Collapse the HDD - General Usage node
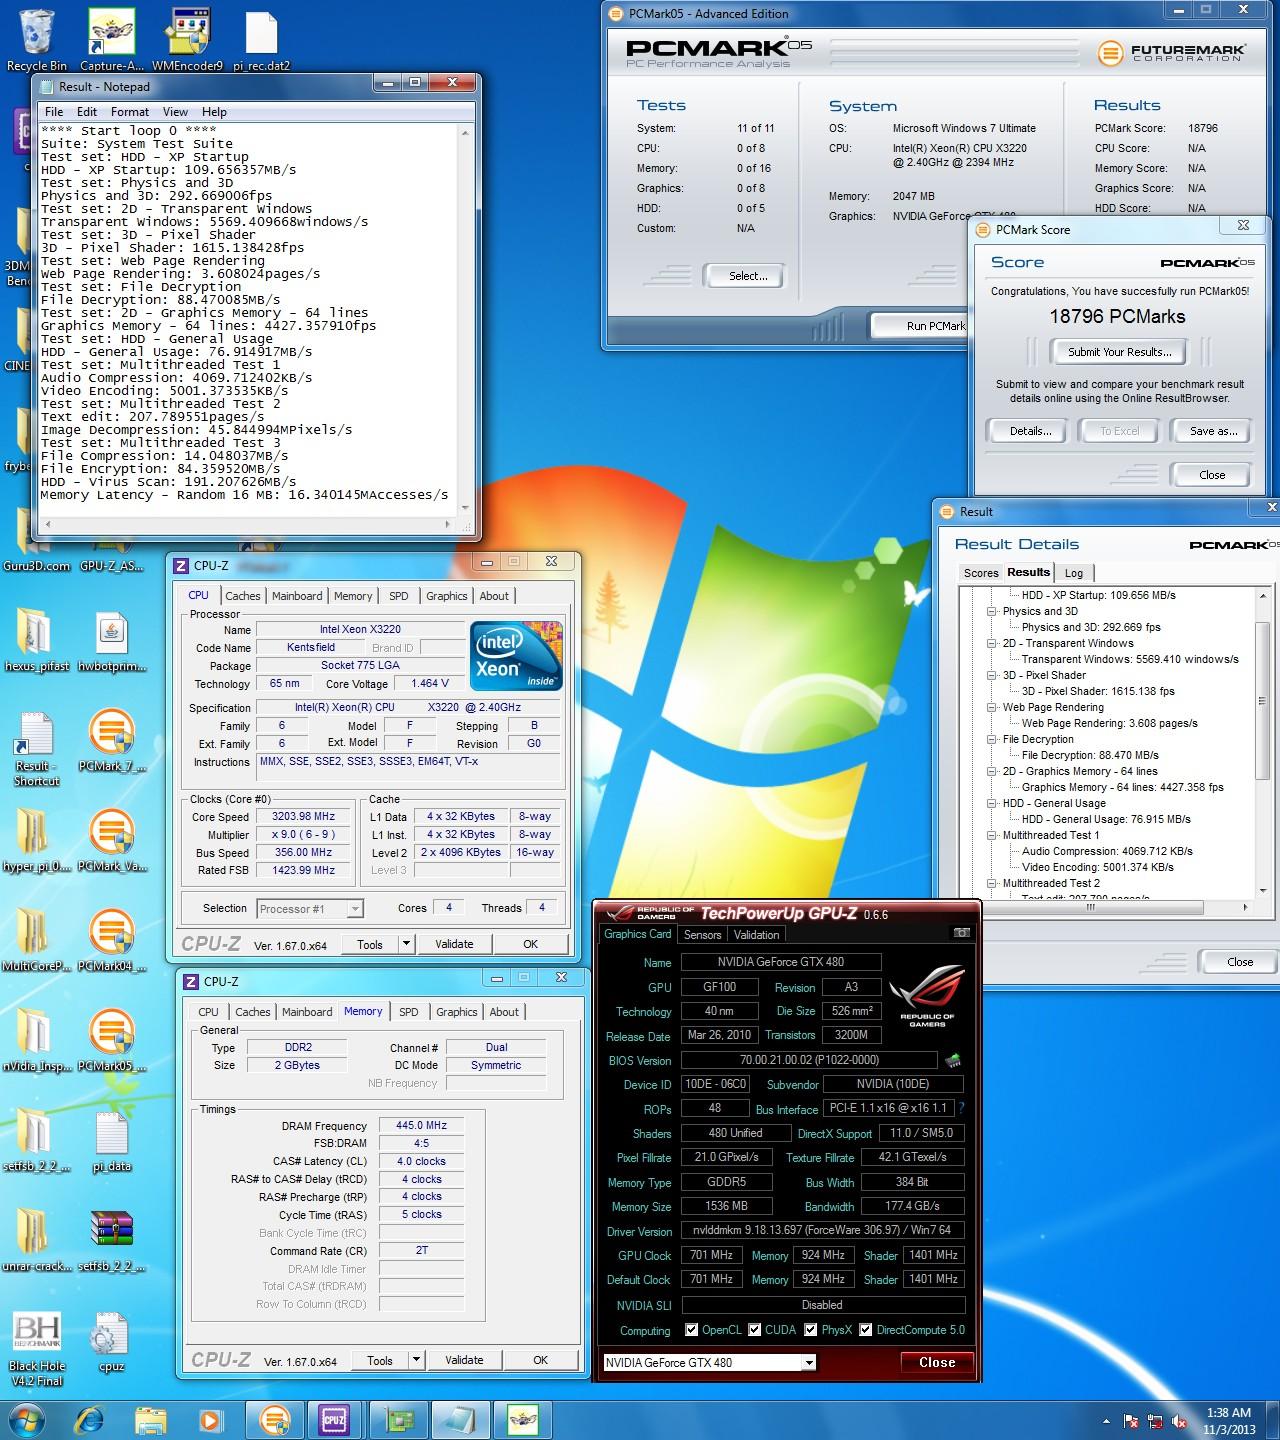Image resolution: width=1280 pixels, height=1440 pixels. (x=993, y=803)
